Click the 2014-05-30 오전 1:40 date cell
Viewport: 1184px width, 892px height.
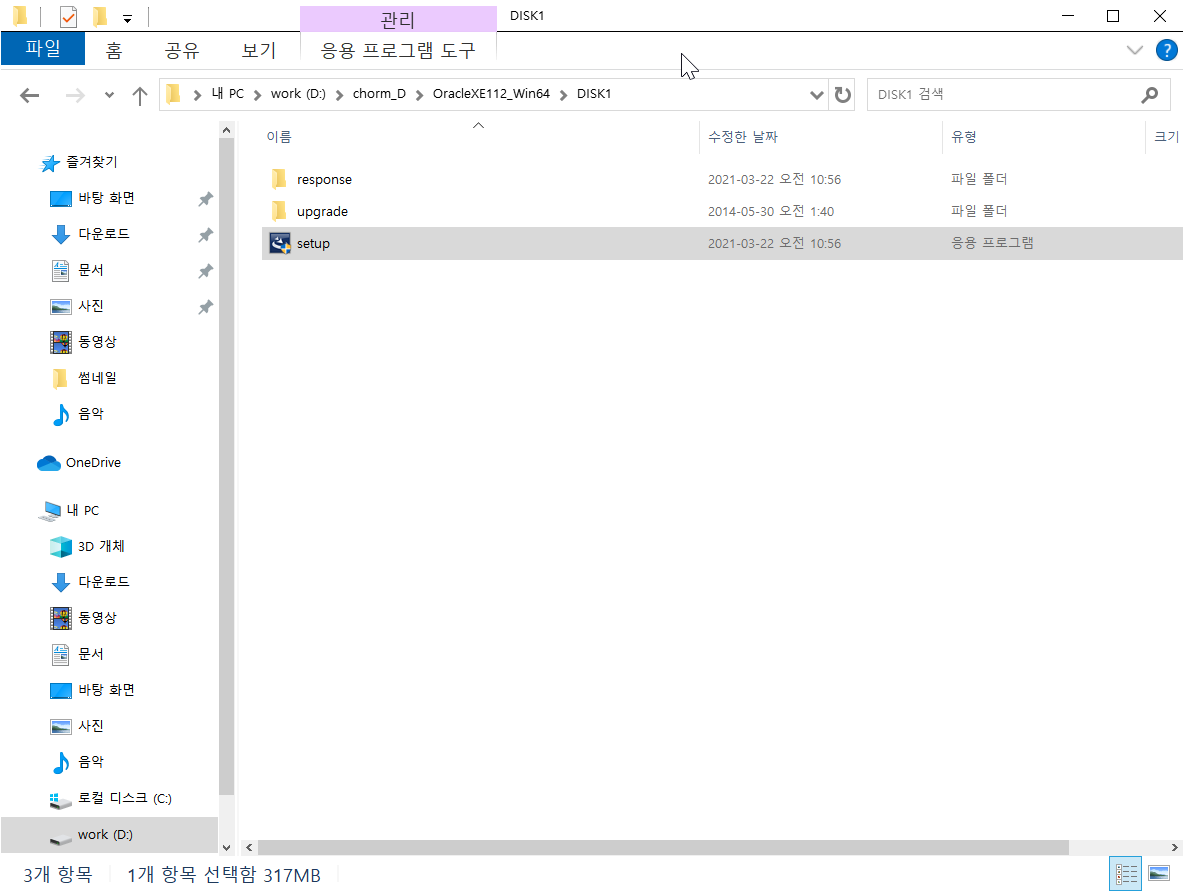770,211
